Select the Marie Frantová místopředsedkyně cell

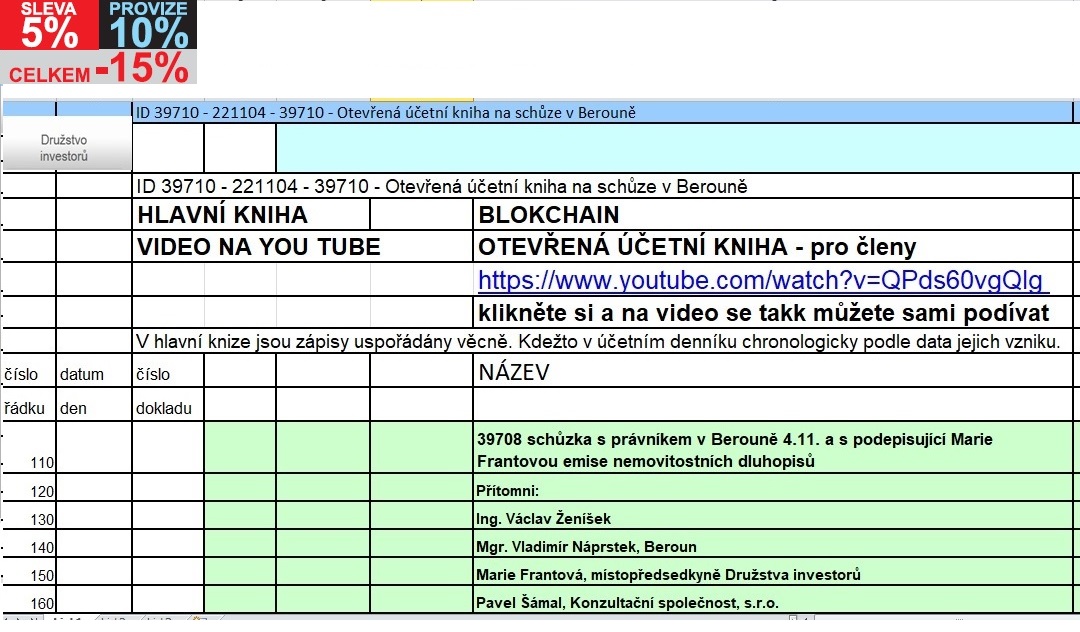pos(773,573)
